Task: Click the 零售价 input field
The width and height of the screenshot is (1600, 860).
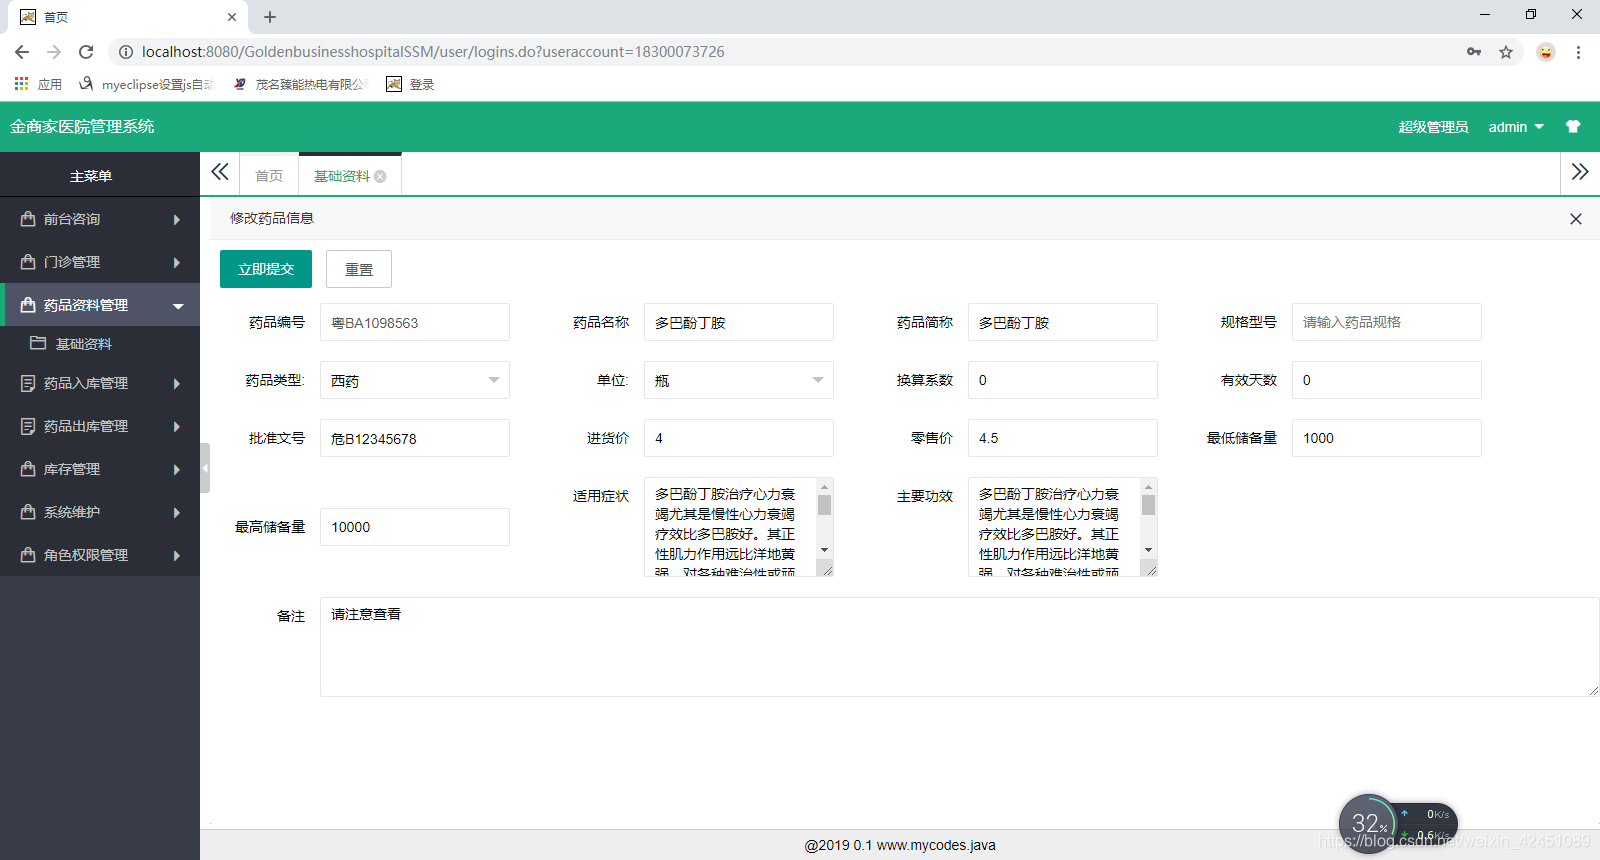Action: pos(1063,438)
